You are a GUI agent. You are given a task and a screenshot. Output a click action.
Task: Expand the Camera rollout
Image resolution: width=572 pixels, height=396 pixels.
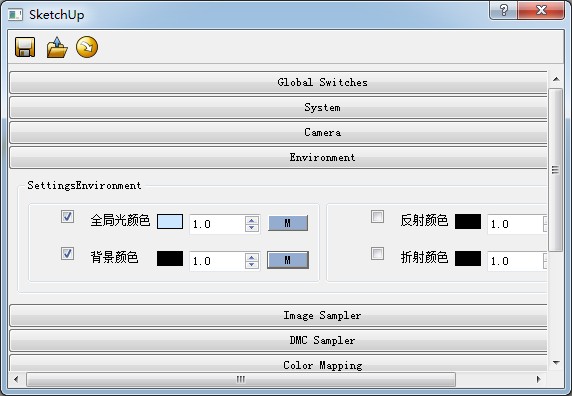(x=278, y=132)
